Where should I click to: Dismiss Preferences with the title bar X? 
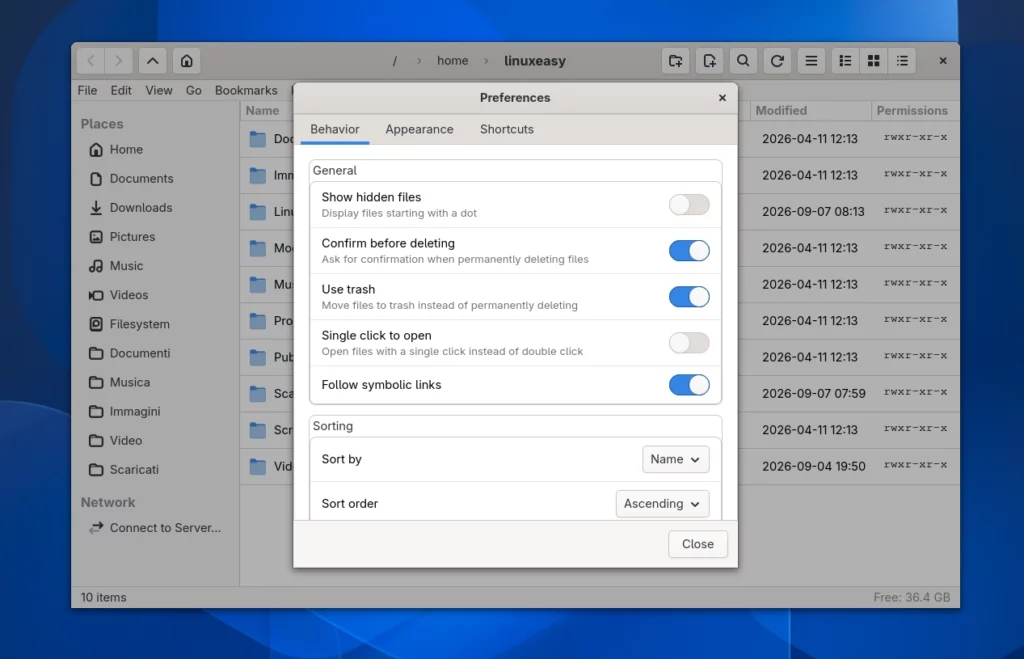(722, 98)
